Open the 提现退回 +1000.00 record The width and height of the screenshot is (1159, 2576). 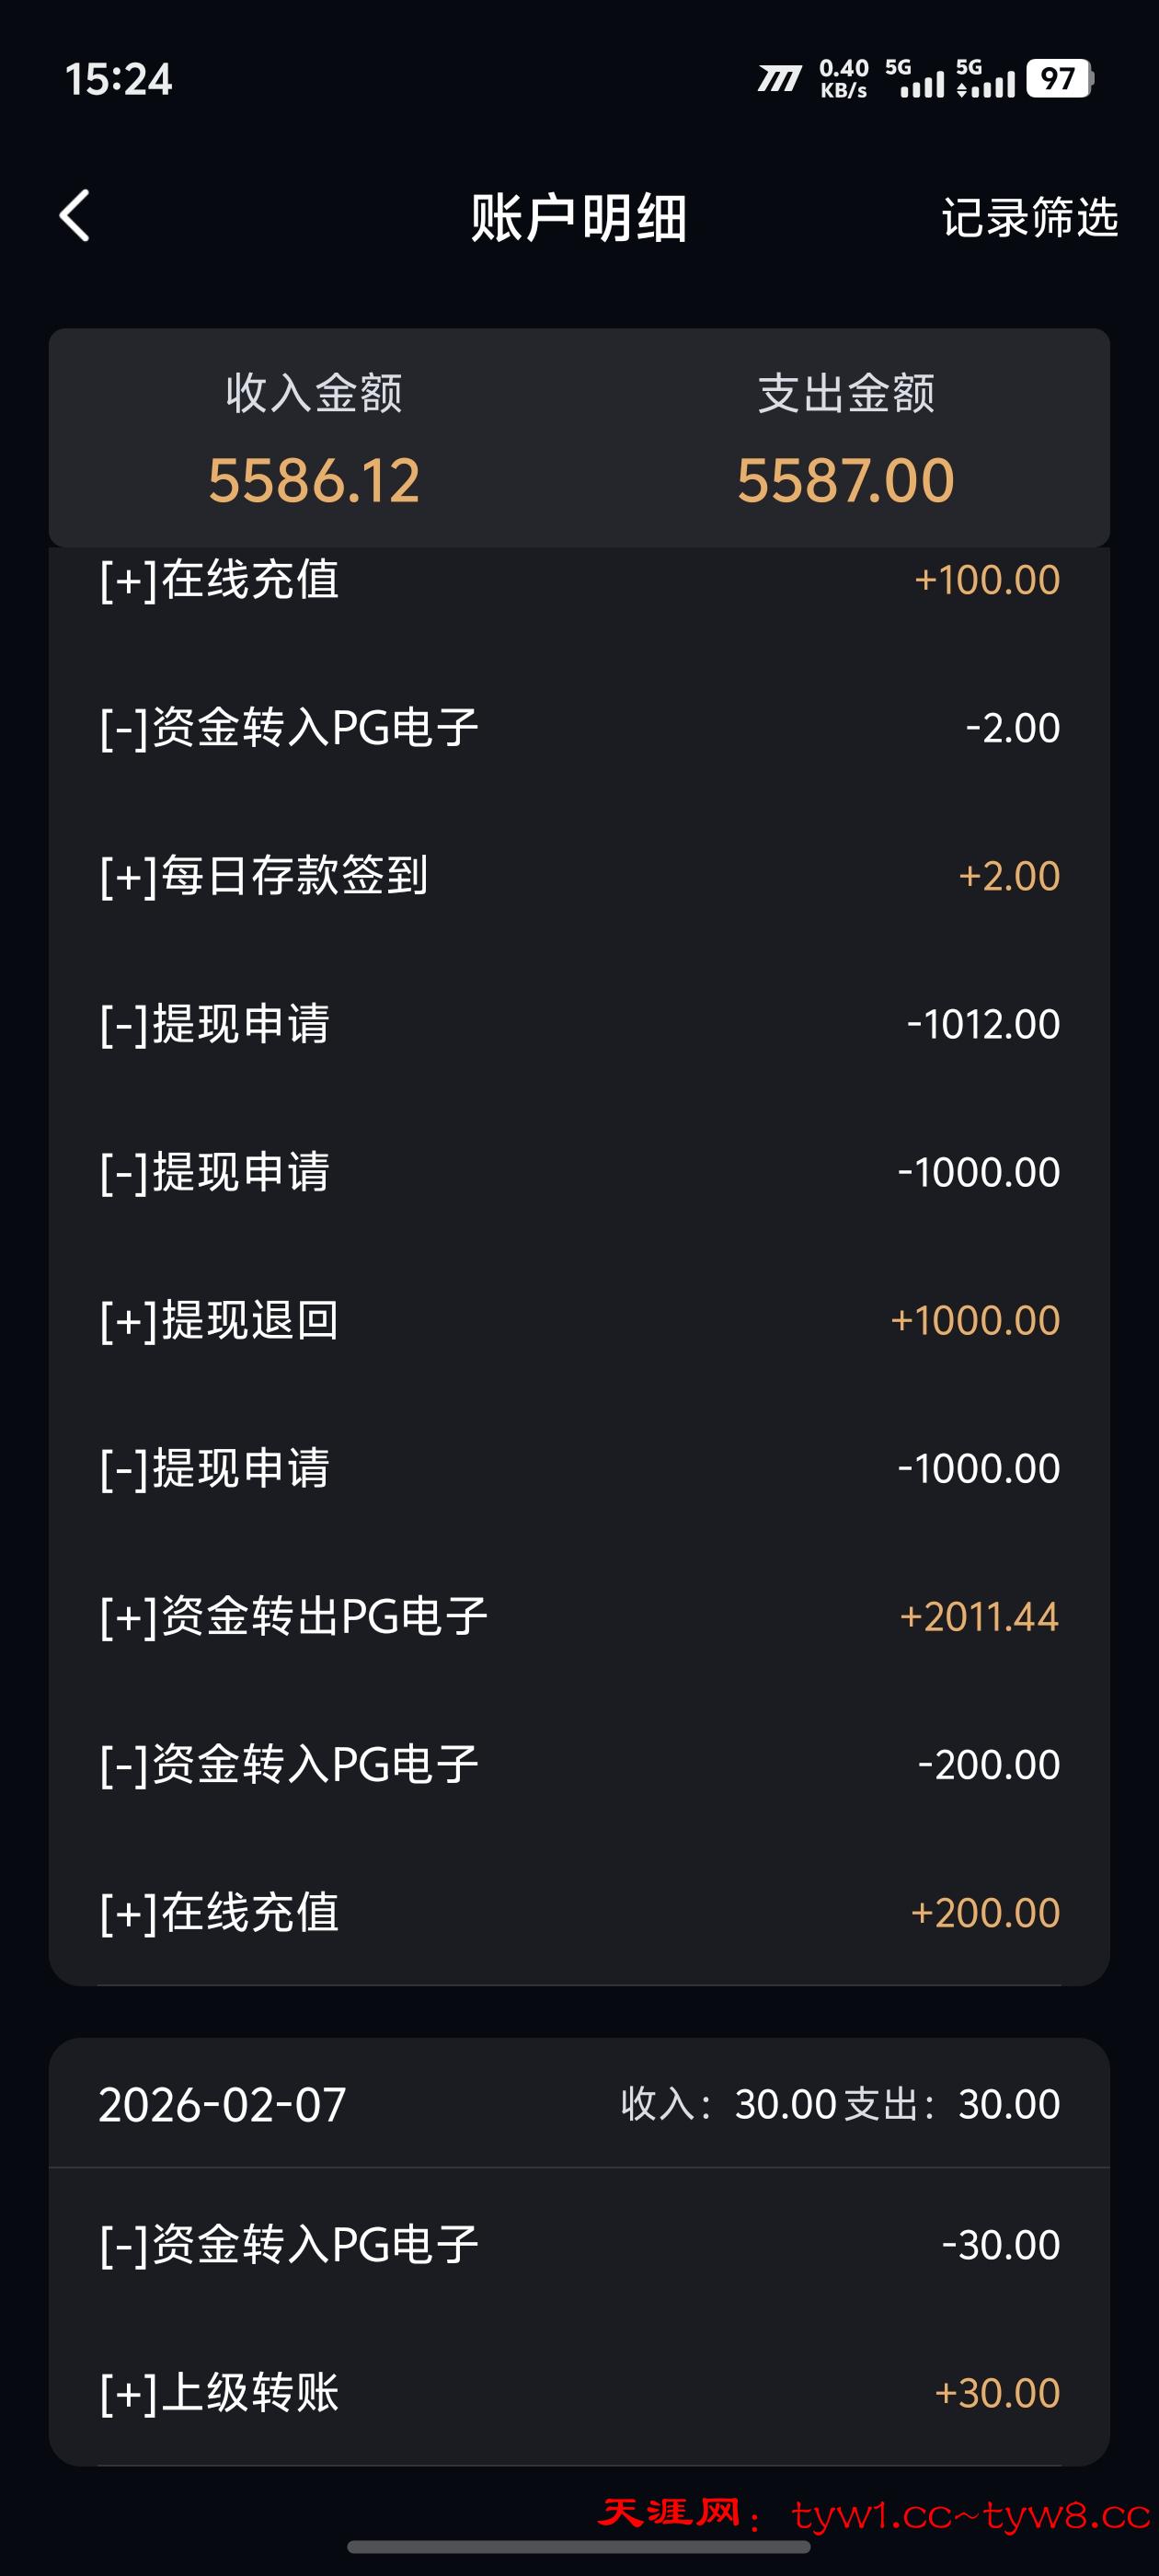click(579, 1320)
